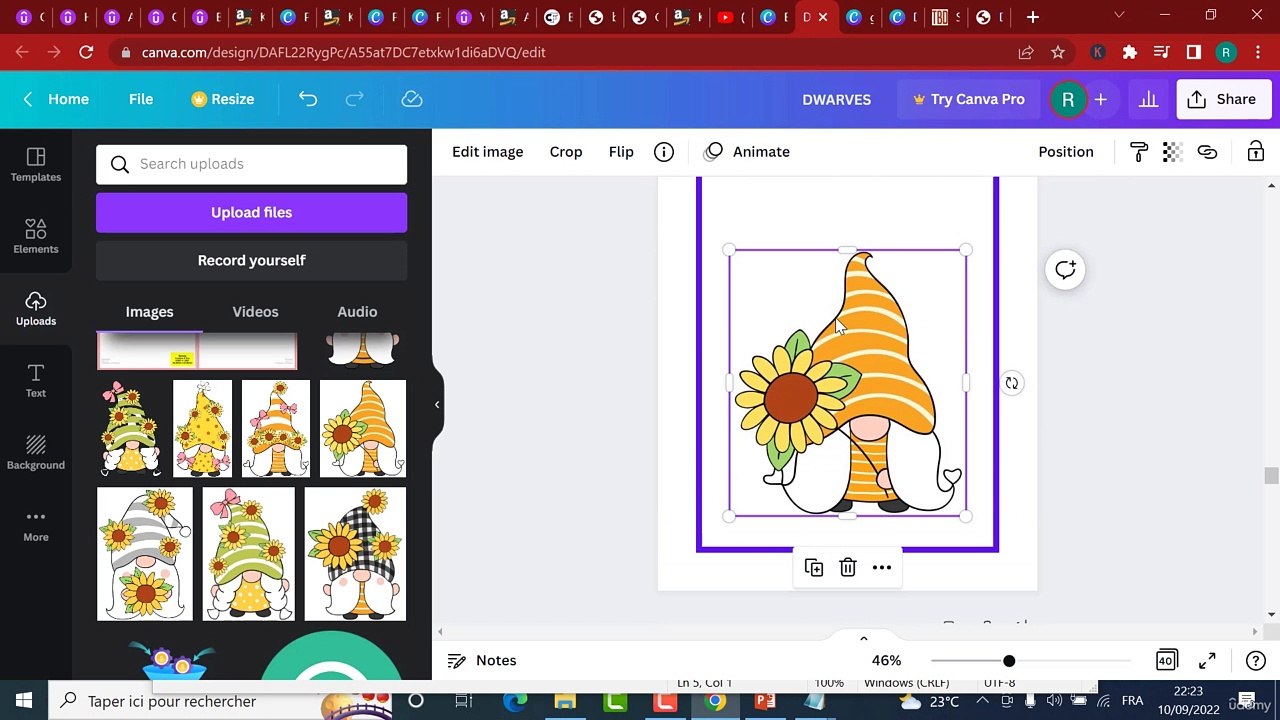Select the plaid black hat gnome thumbnail
The height and width of the screenshot is (720, 1280).
(x=356, y=554)
